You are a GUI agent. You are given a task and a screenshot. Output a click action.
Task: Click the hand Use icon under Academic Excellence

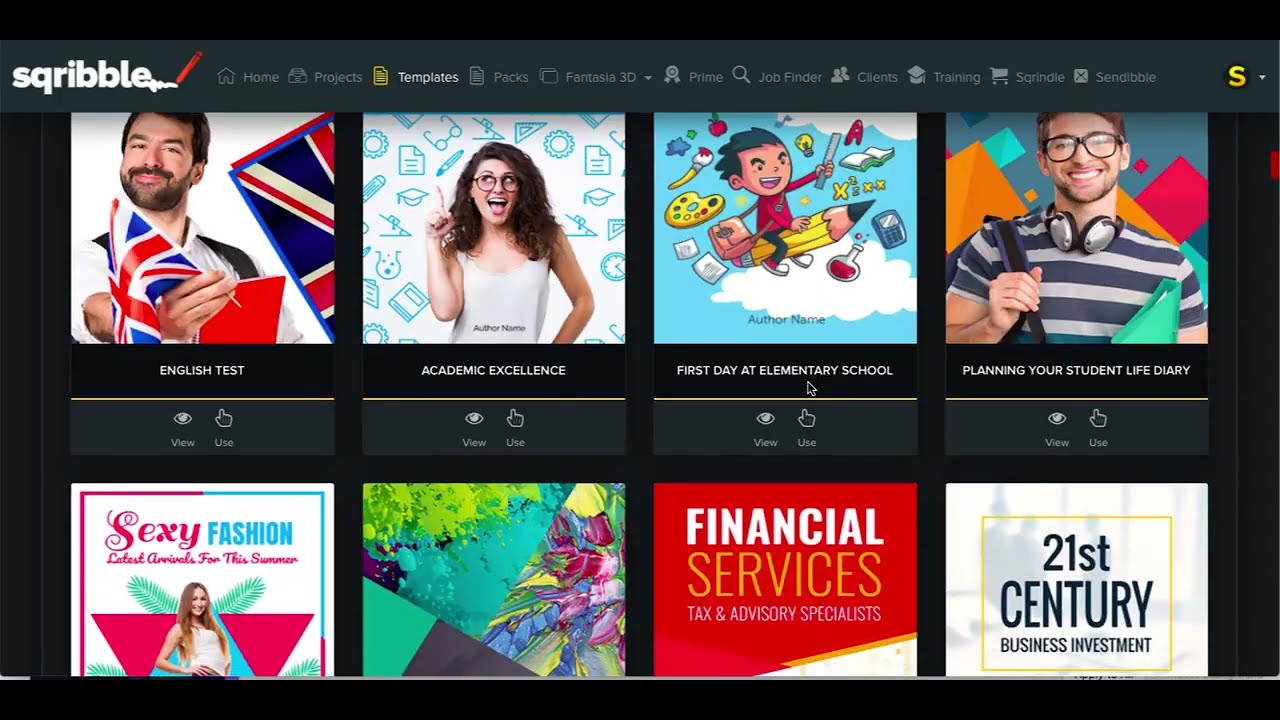tap(515, 418)
